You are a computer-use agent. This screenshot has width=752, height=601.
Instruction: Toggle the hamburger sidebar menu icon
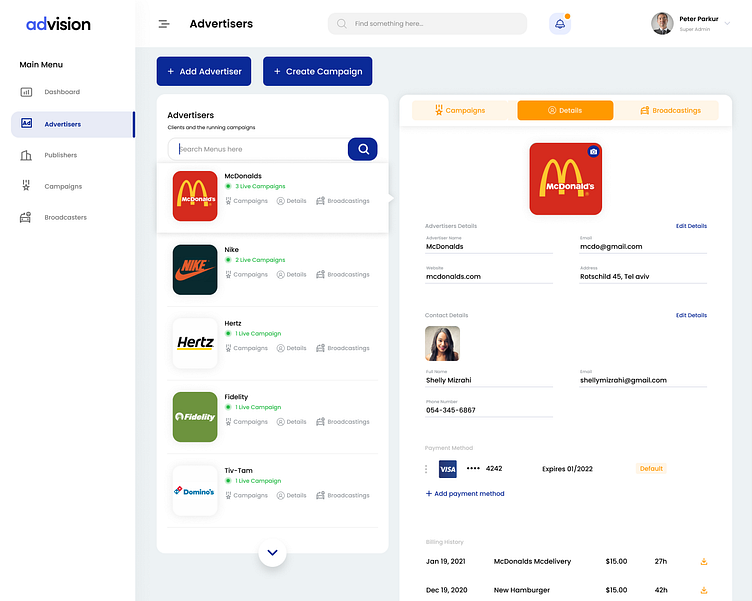point(164,24)
